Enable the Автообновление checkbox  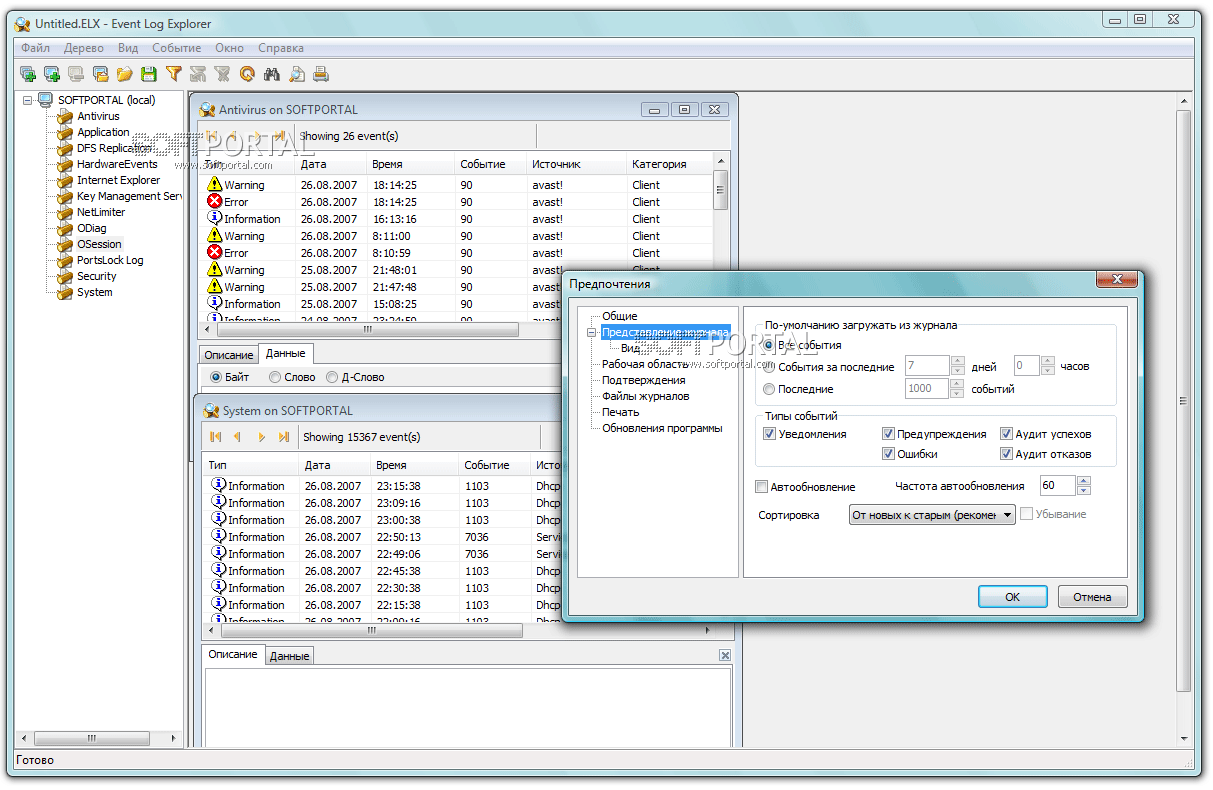pos(762,487)
